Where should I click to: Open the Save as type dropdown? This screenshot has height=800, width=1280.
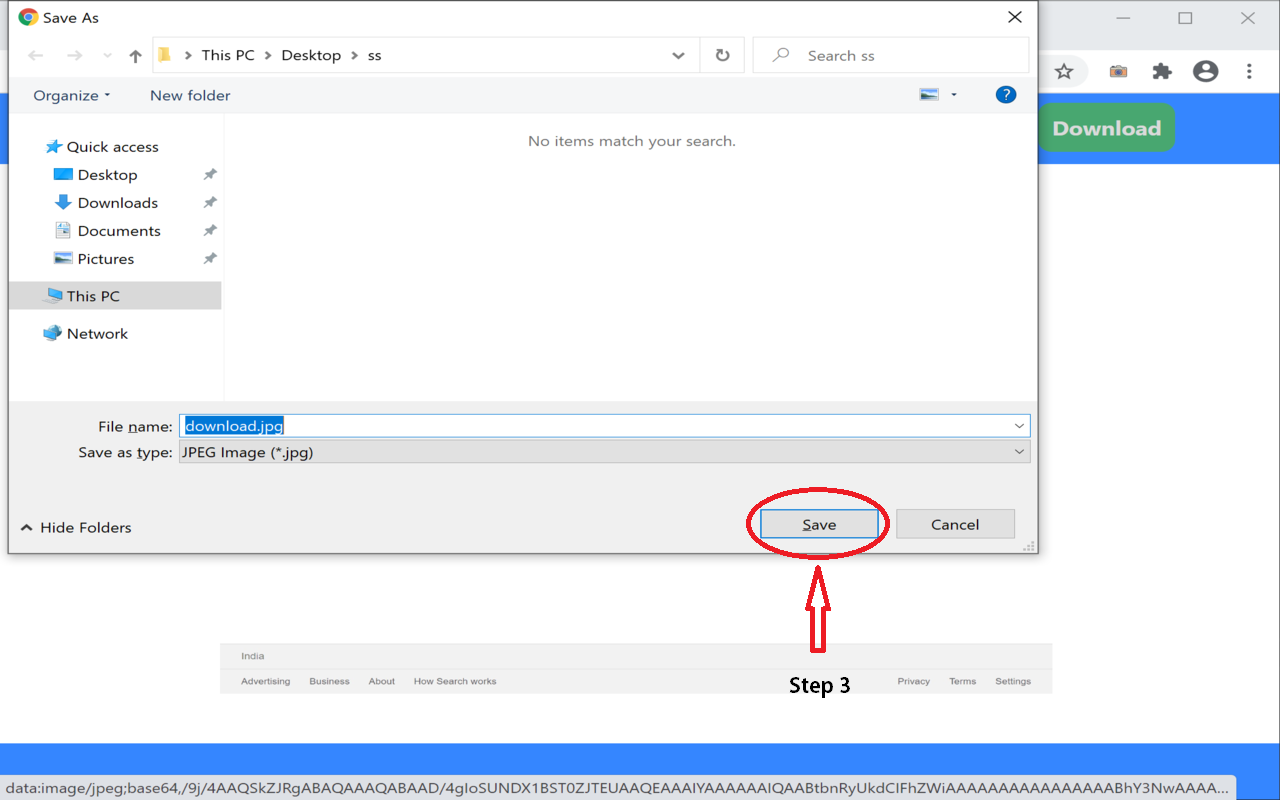pyautogui.click(x=1019, y=451)
